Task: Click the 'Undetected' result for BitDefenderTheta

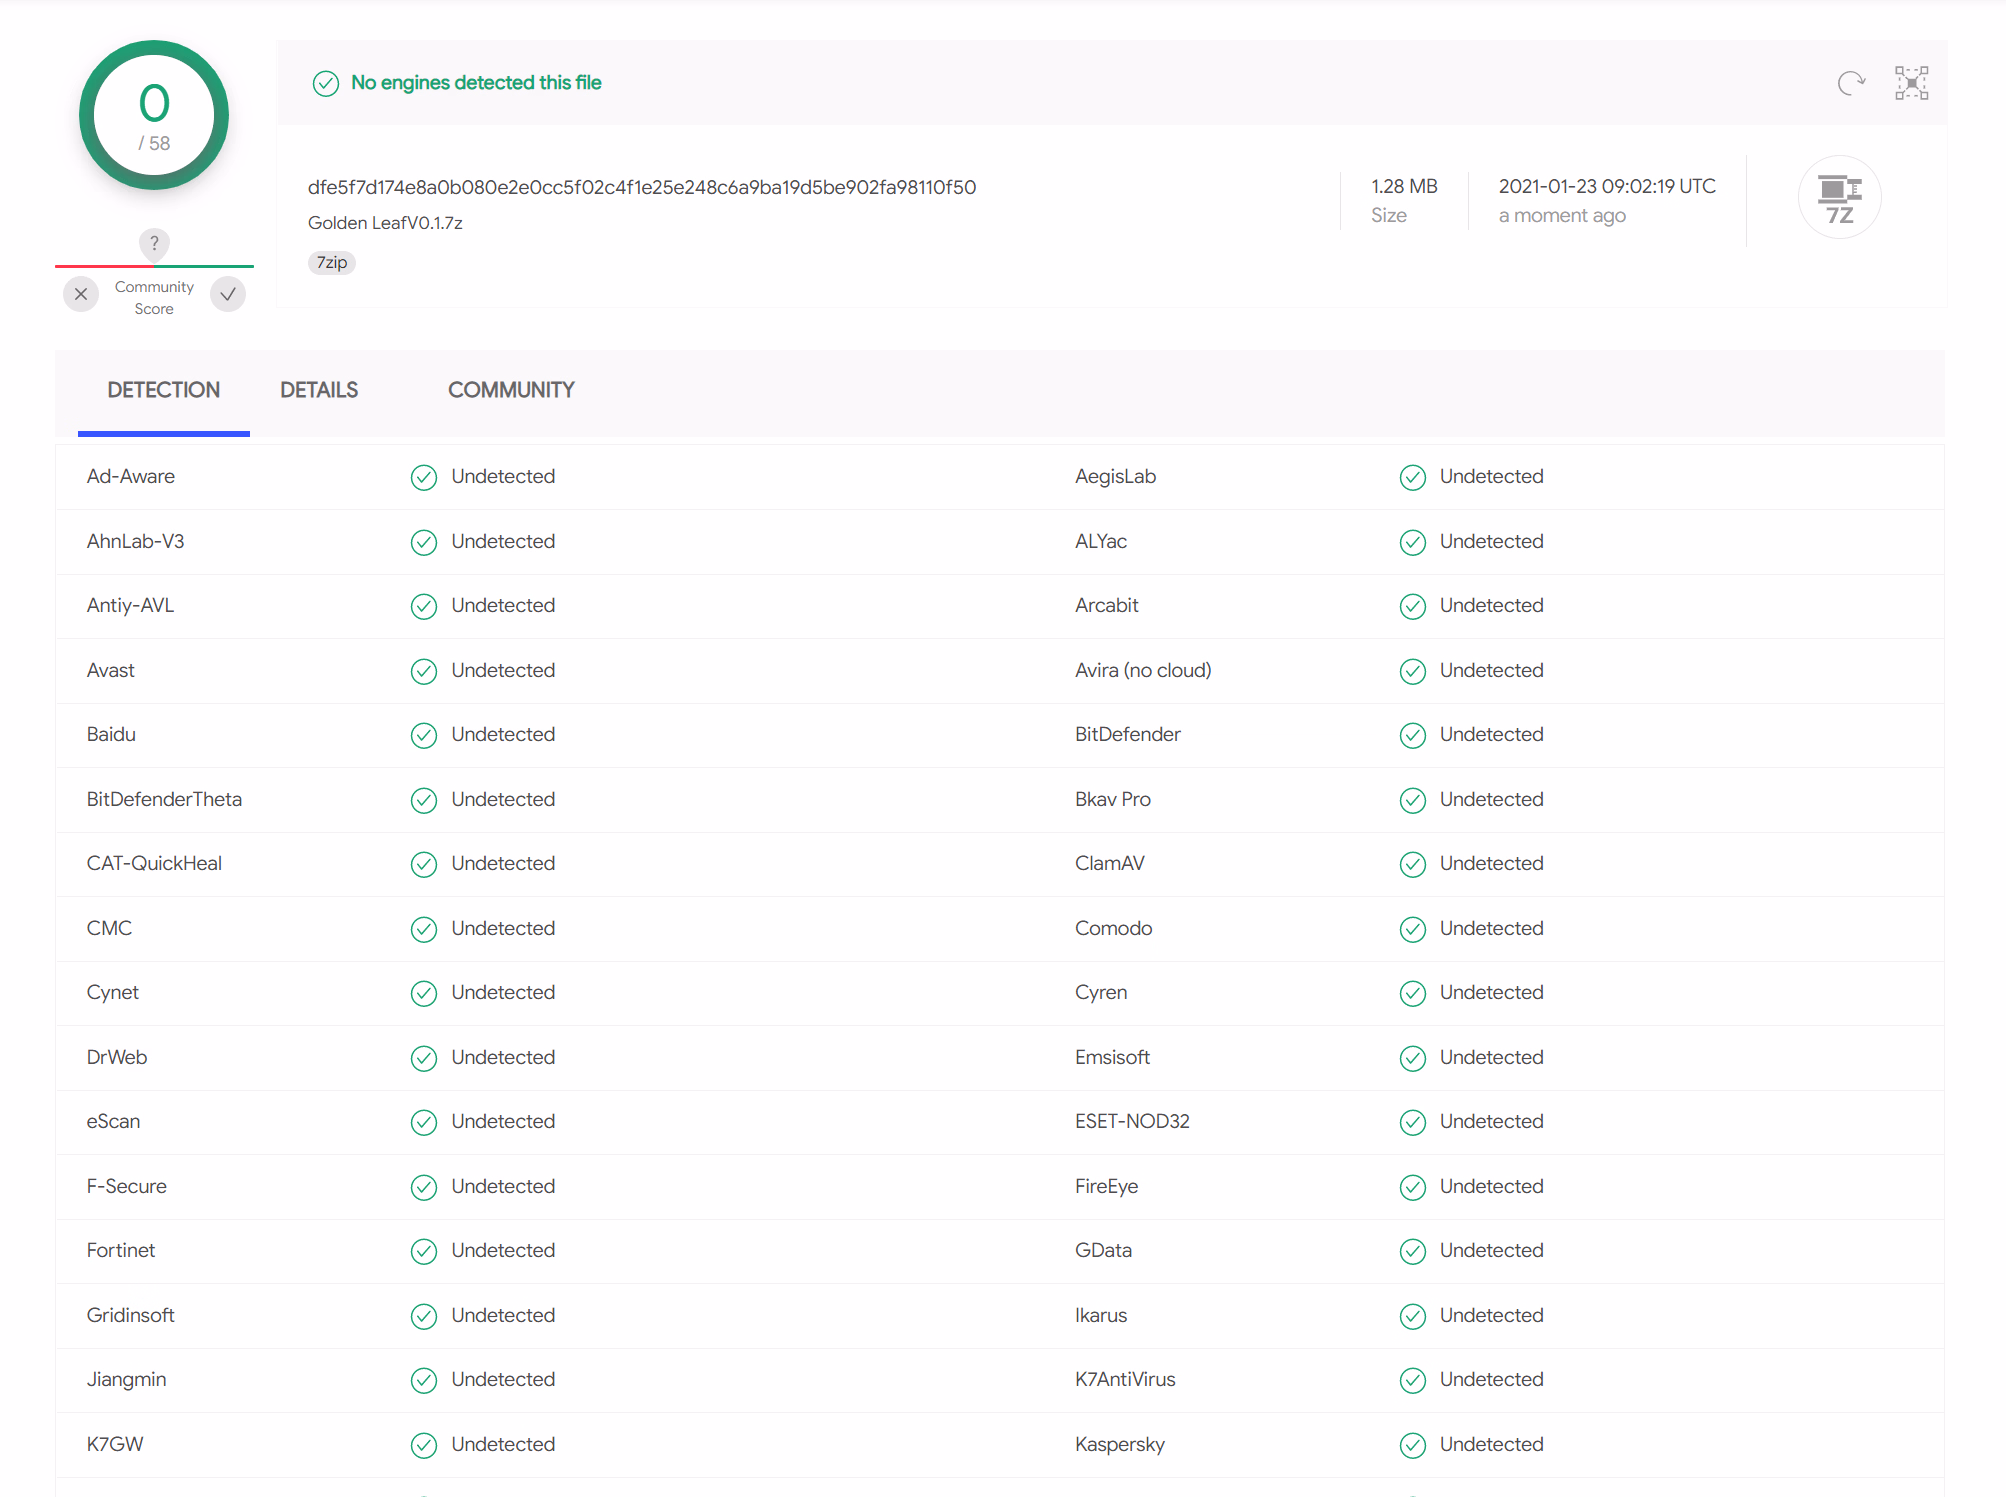Action: [x=503, y=799]
